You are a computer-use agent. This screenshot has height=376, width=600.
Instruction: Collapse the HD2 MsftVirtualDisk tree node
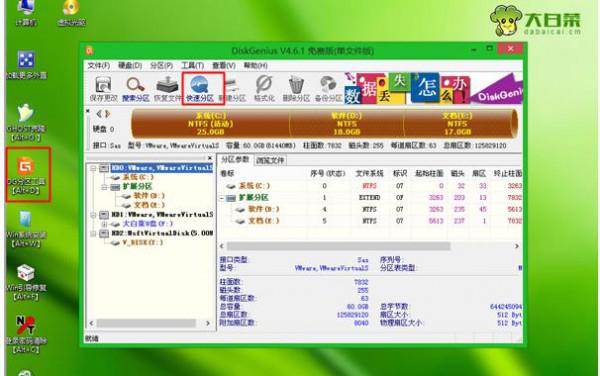pyautogui.click(x=93, y=233)
